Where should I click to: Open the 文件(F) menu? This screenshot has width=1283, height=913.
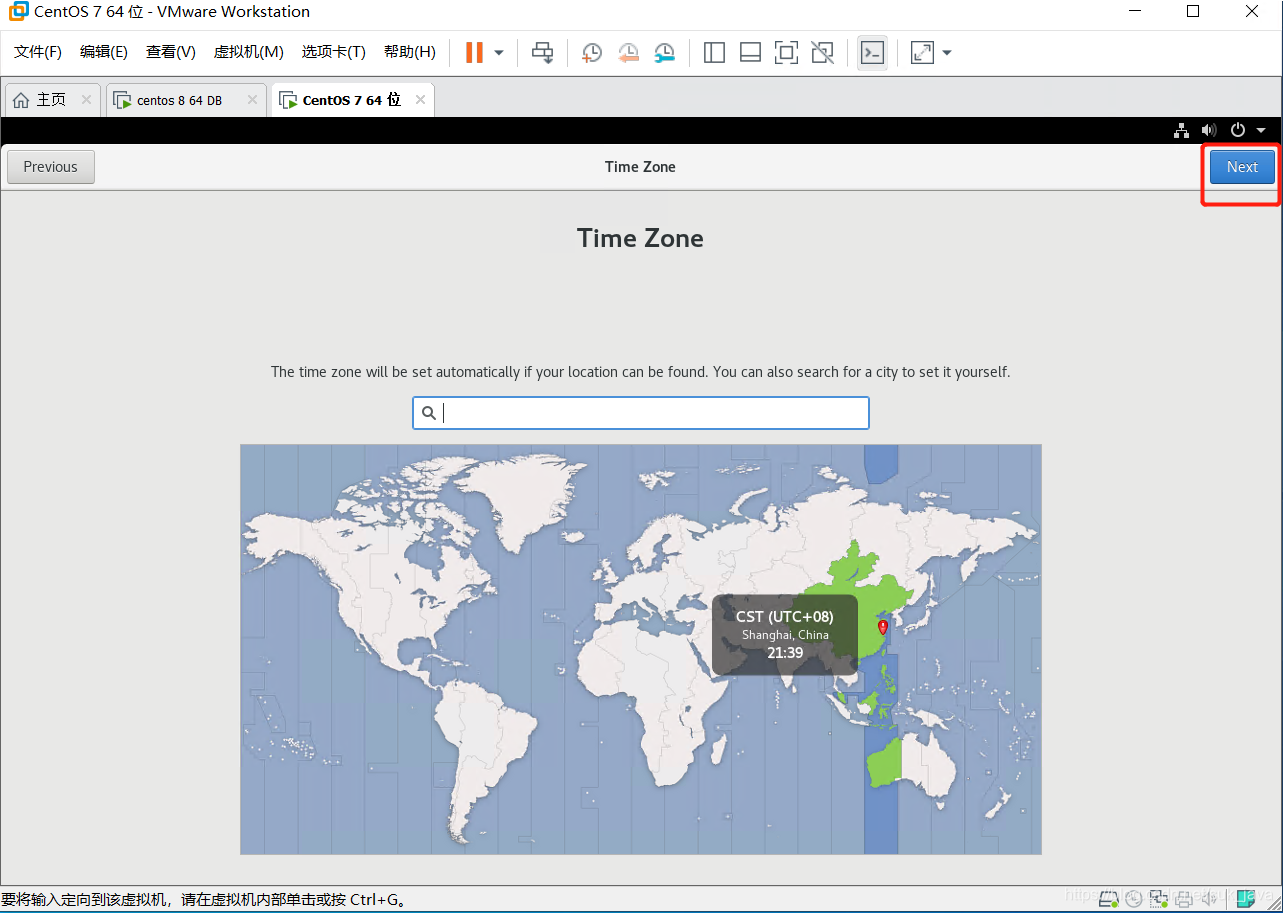point(38,52)
